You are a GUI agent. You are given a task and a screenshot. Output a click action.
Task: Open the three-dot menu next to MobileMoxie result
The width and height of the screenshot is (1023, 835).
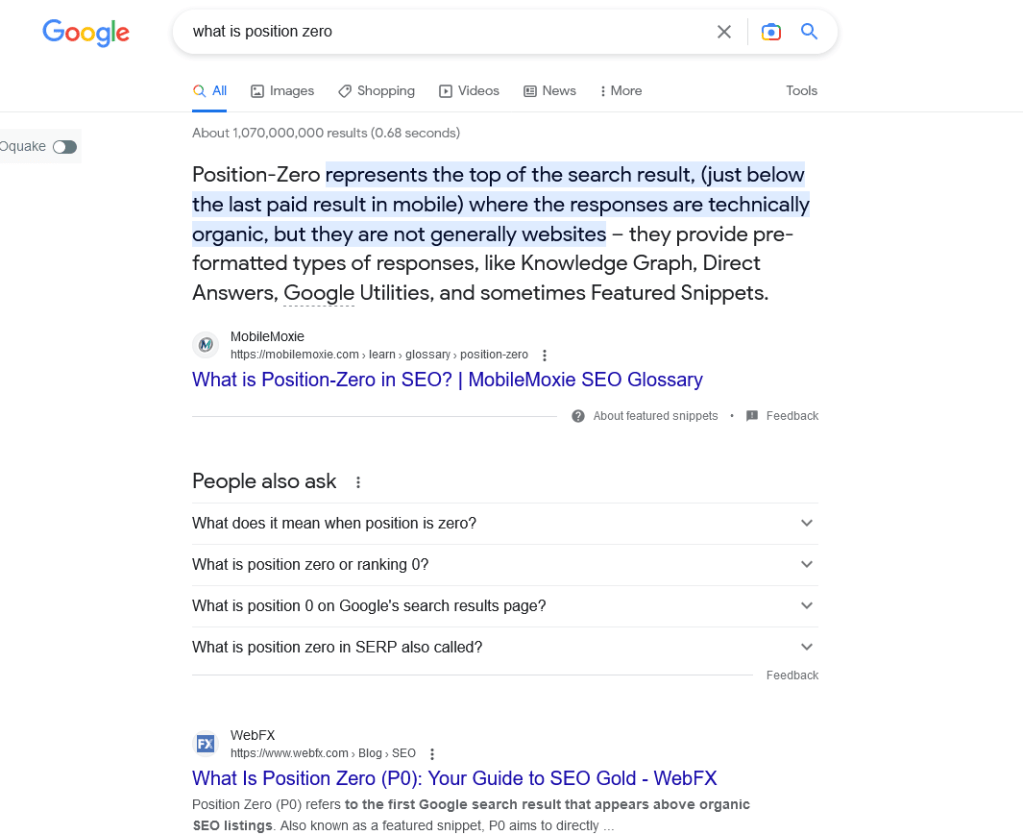[x=544, y=354]
